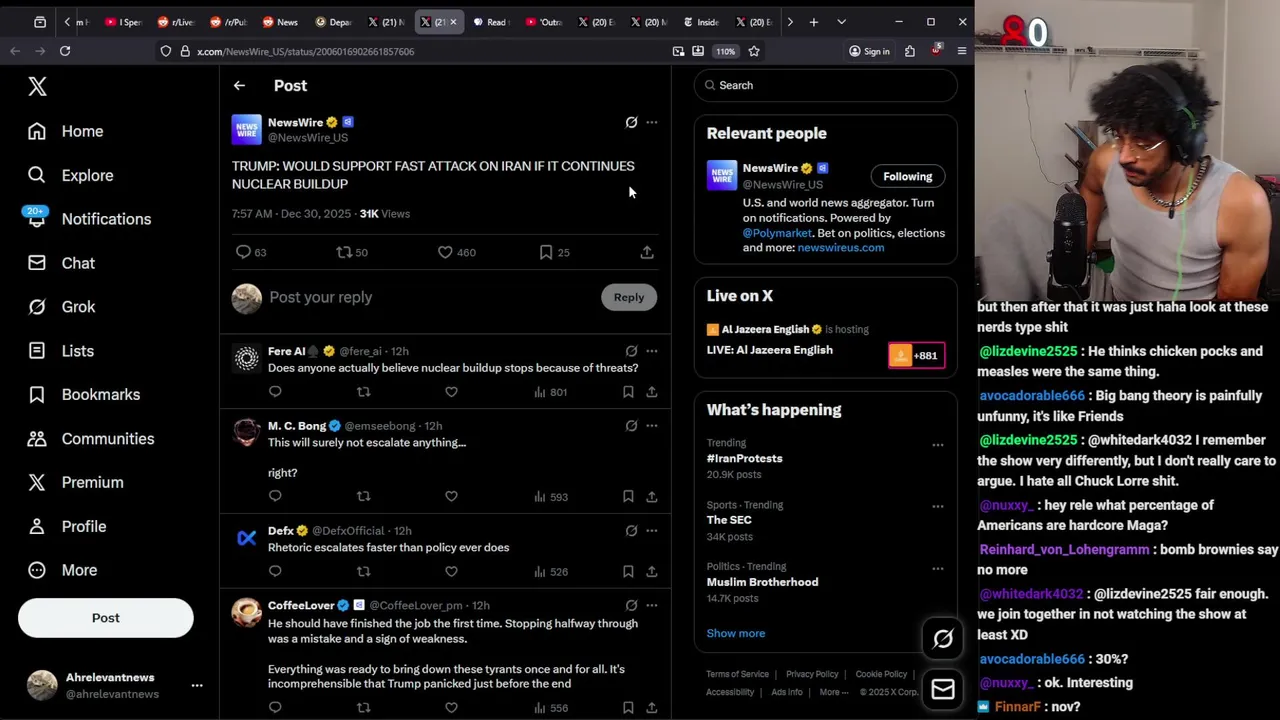Share the NewsWire post
1280x720 pixels.
tap(647, 252)
